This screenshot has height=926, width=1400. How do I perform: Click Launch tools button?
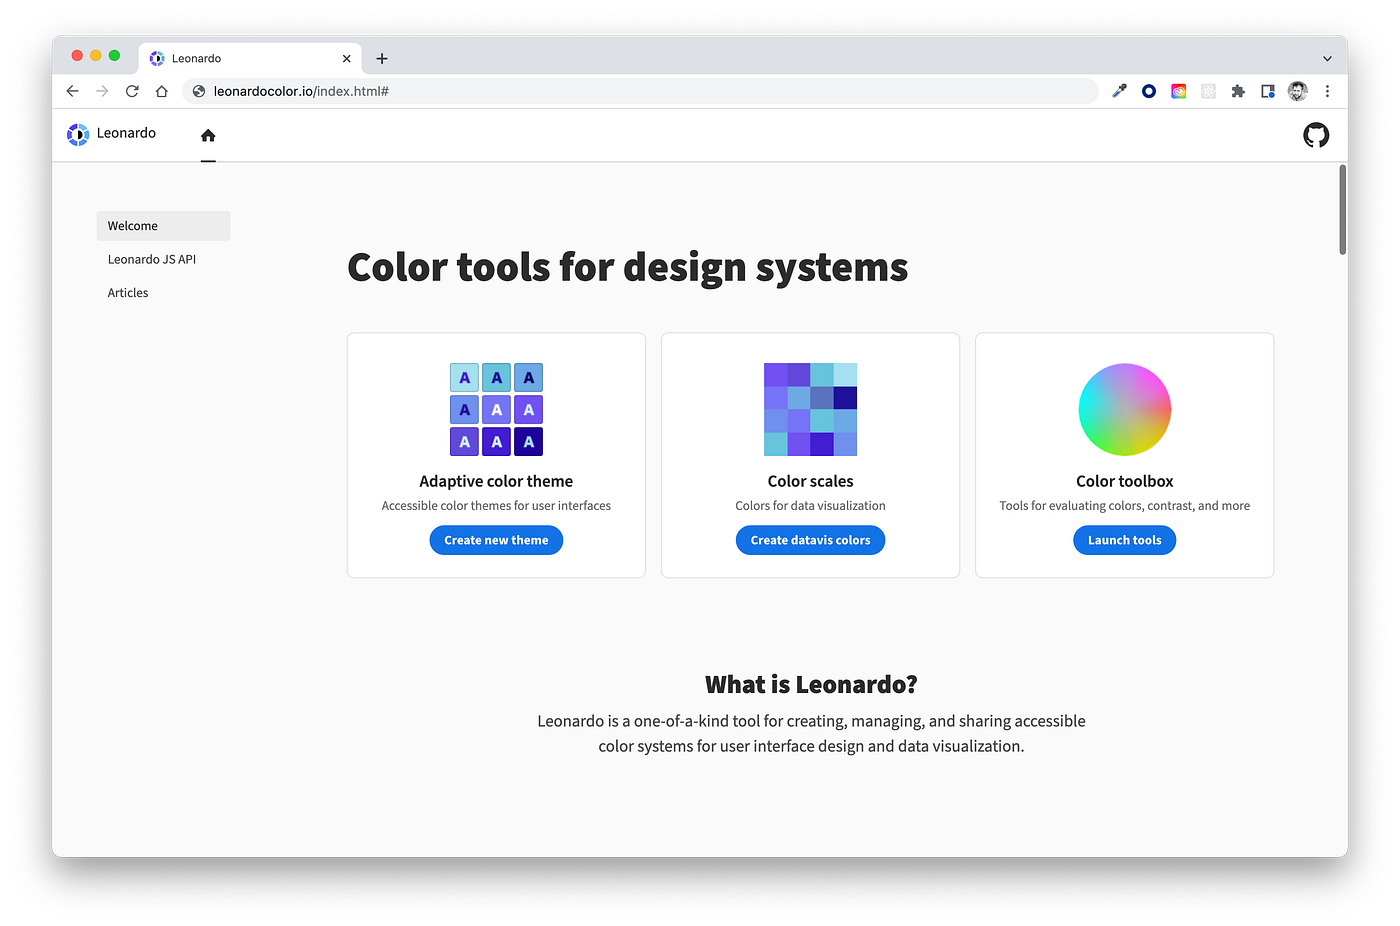(x=1125, y=540)
